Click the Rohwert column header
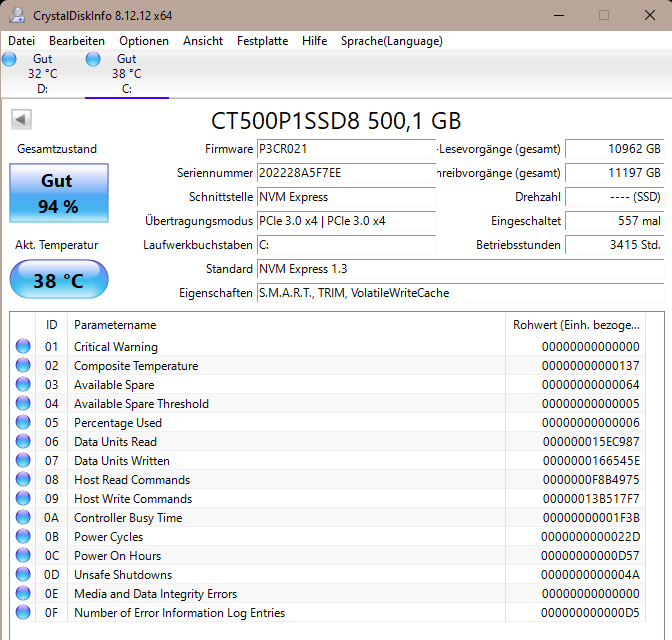This screenshot has width=672, height=640. (x=576, y=325)
